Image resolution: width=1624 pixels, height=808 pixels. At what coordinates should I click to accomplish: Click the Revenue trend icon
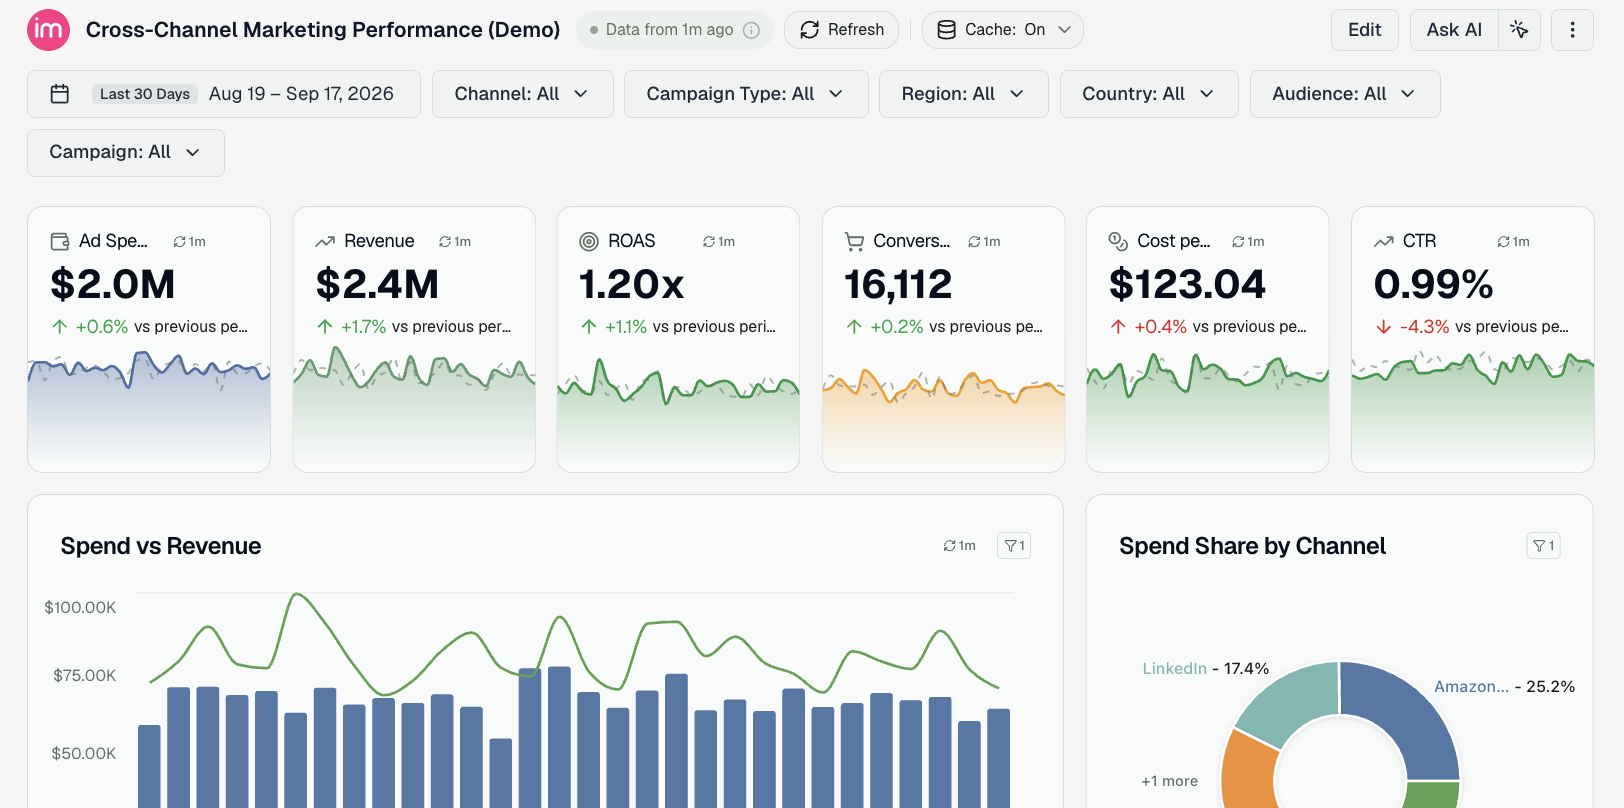click(x=325, y=241)
